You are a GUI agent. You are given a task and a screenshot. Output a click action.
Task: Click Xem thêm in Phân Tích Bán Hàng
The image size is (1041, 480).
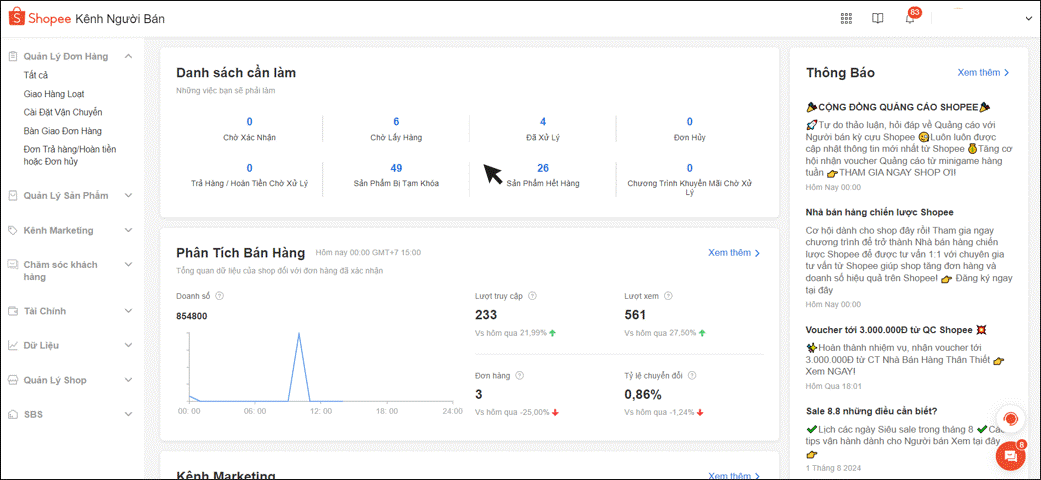click(x=734, y=253)
